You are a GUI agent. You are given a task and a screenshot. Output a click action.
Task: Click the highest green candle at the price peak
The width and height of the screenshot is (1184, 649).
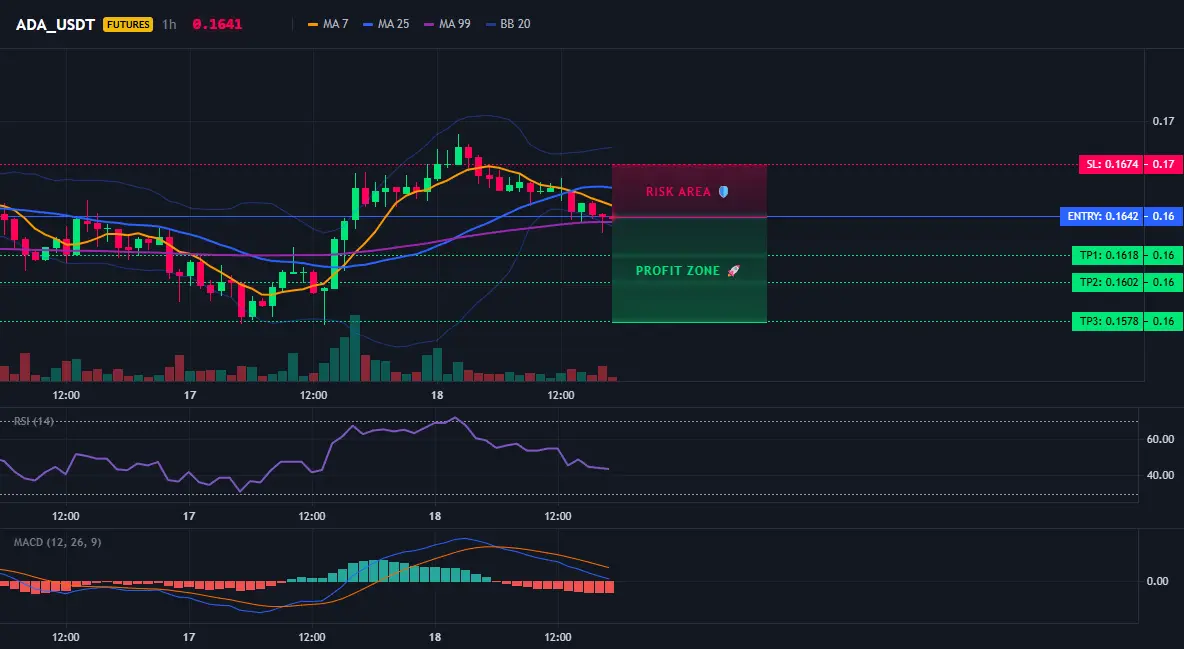[458, 156]
